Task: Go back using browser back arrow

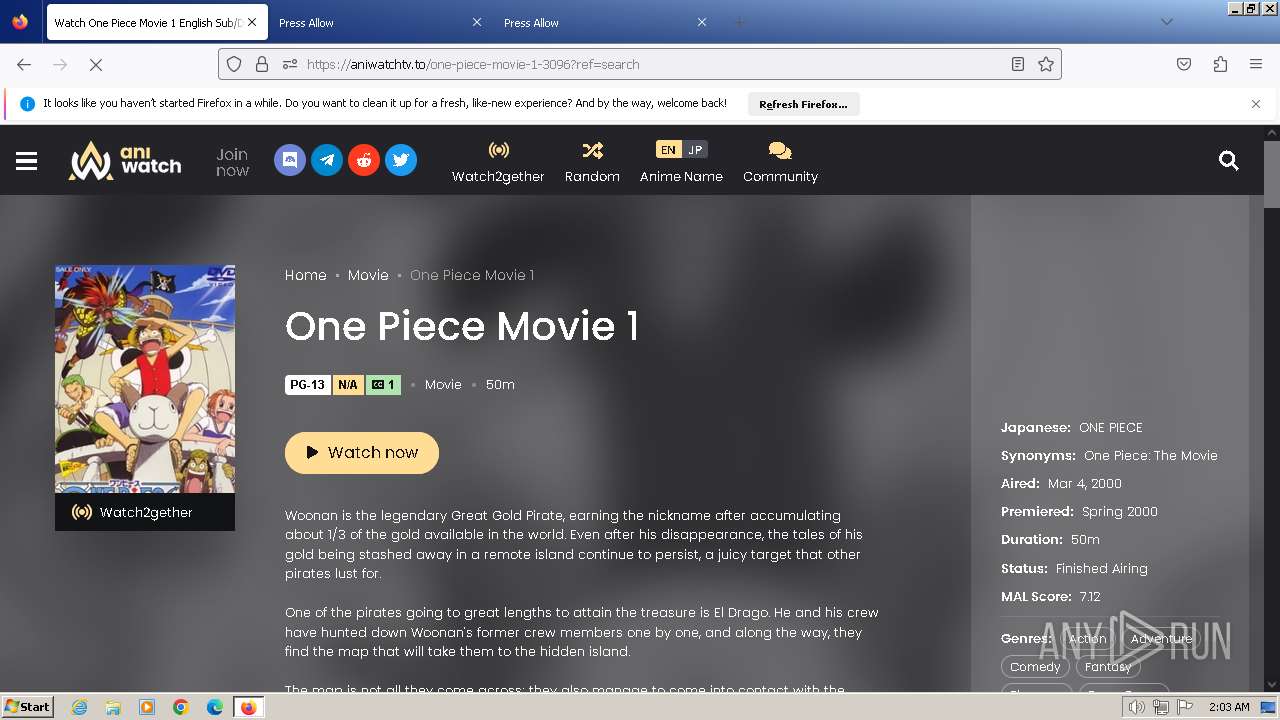Action: (24, 64)
